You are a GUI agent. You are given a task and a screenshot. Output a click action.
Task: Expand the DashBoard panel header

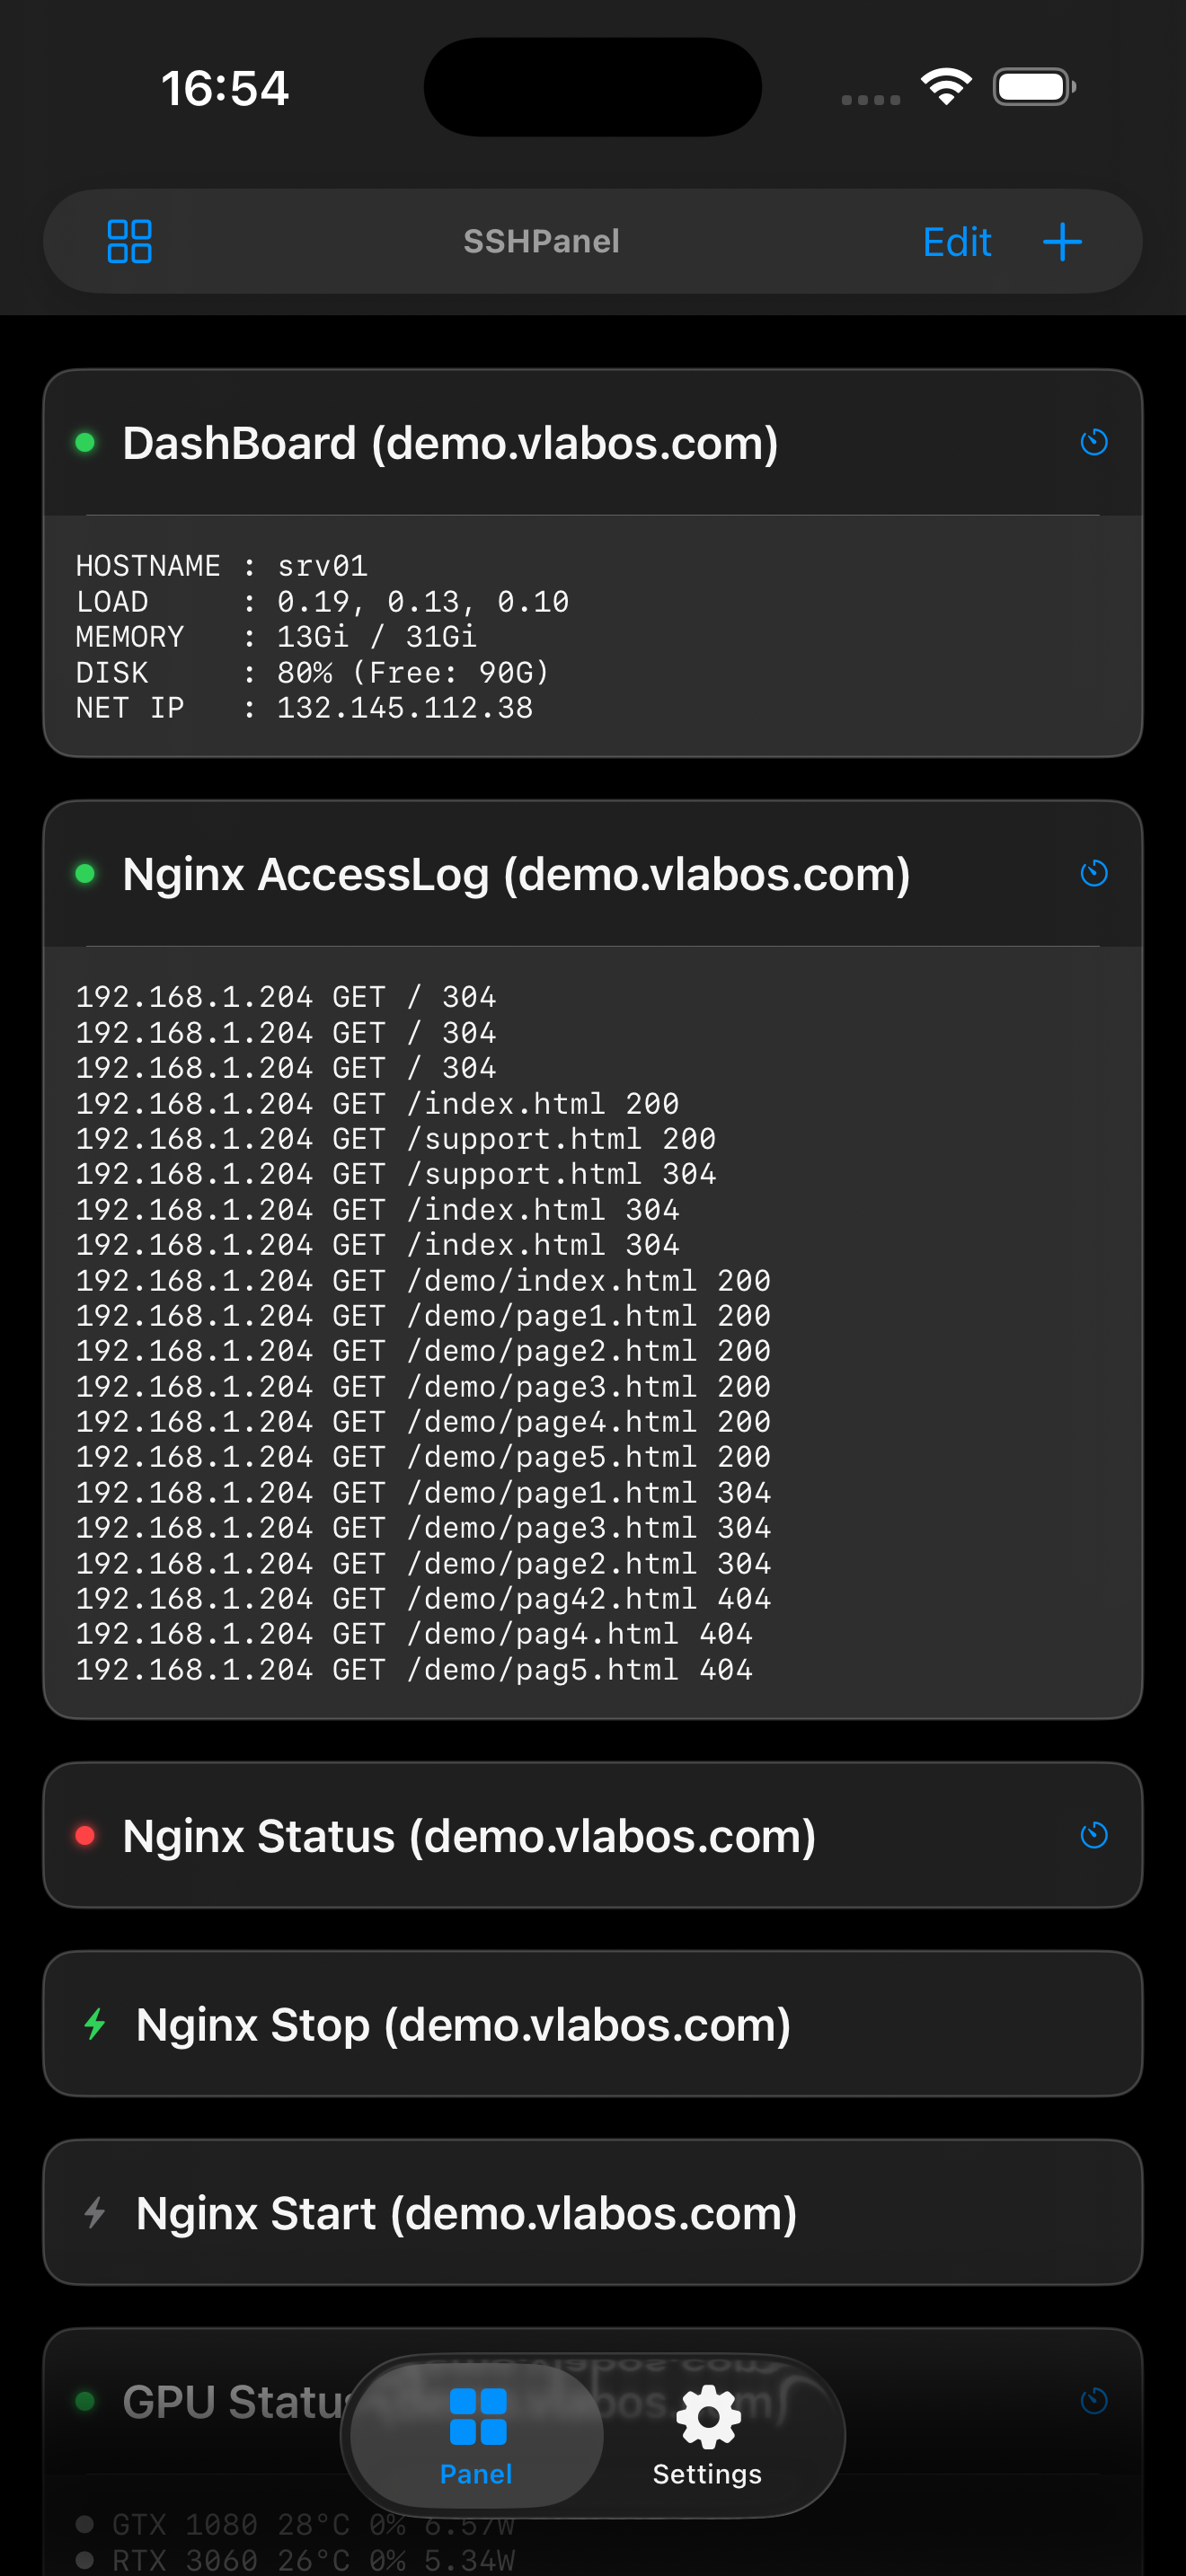click(450, 442)
